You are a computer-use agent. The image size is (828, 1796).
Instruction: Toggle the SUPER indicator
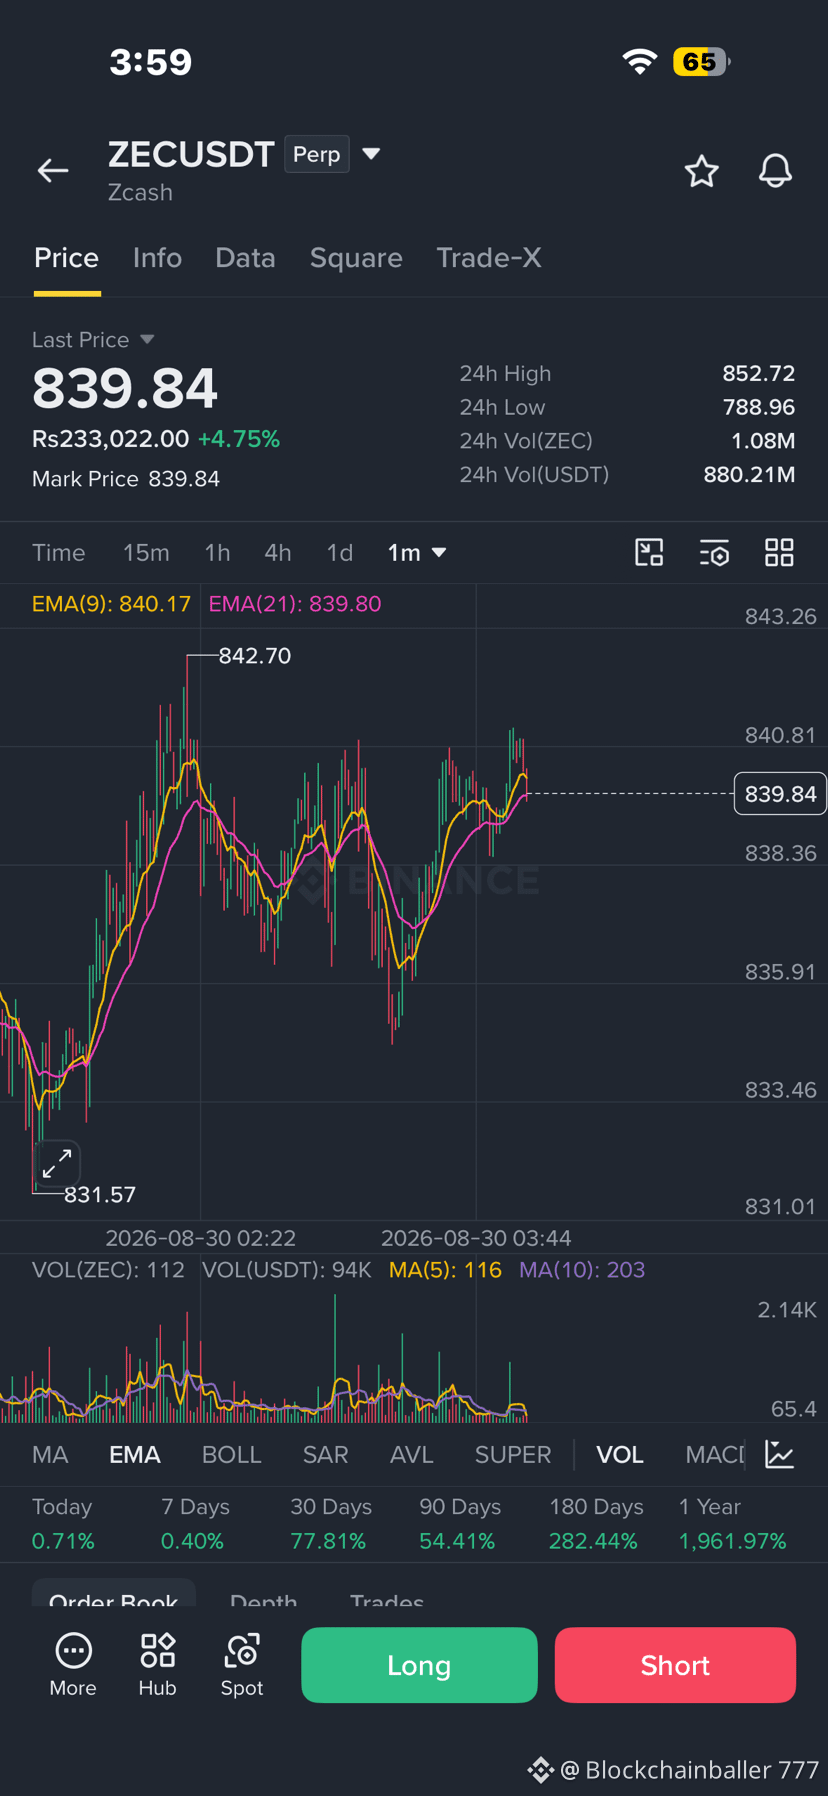513,1454
